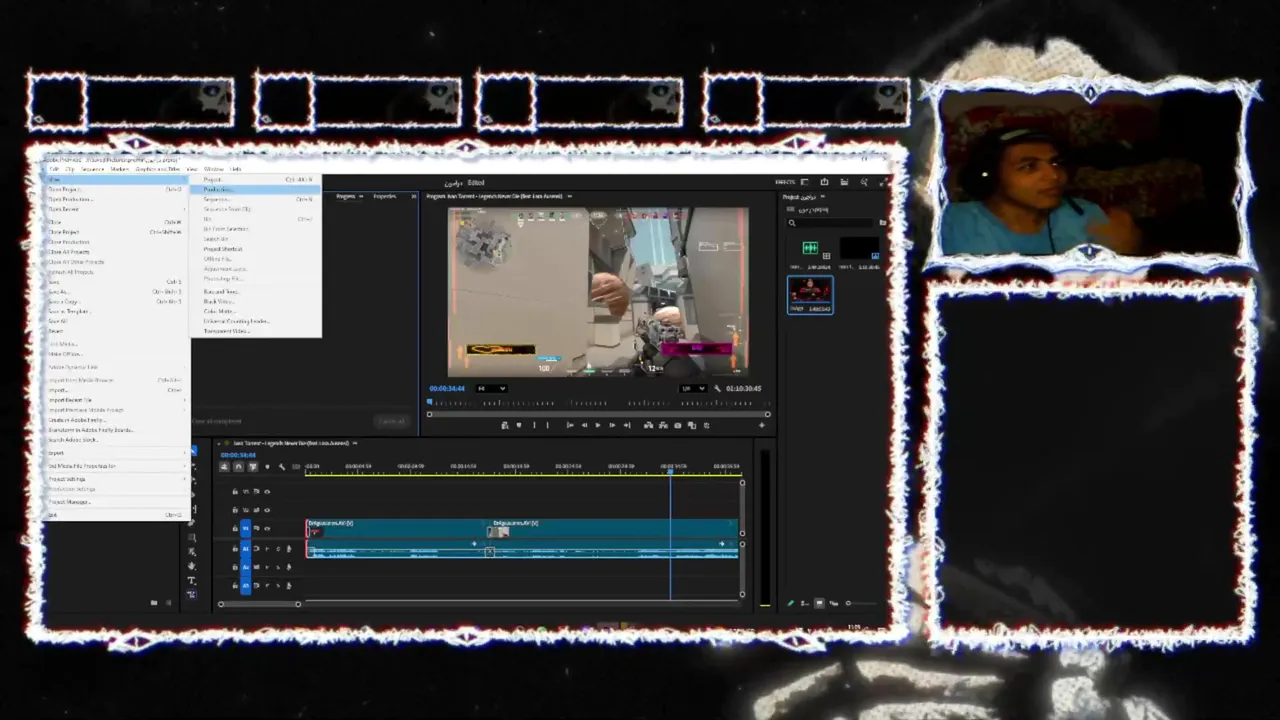Open the zoom level Fit dropdown

pos(492,388)
